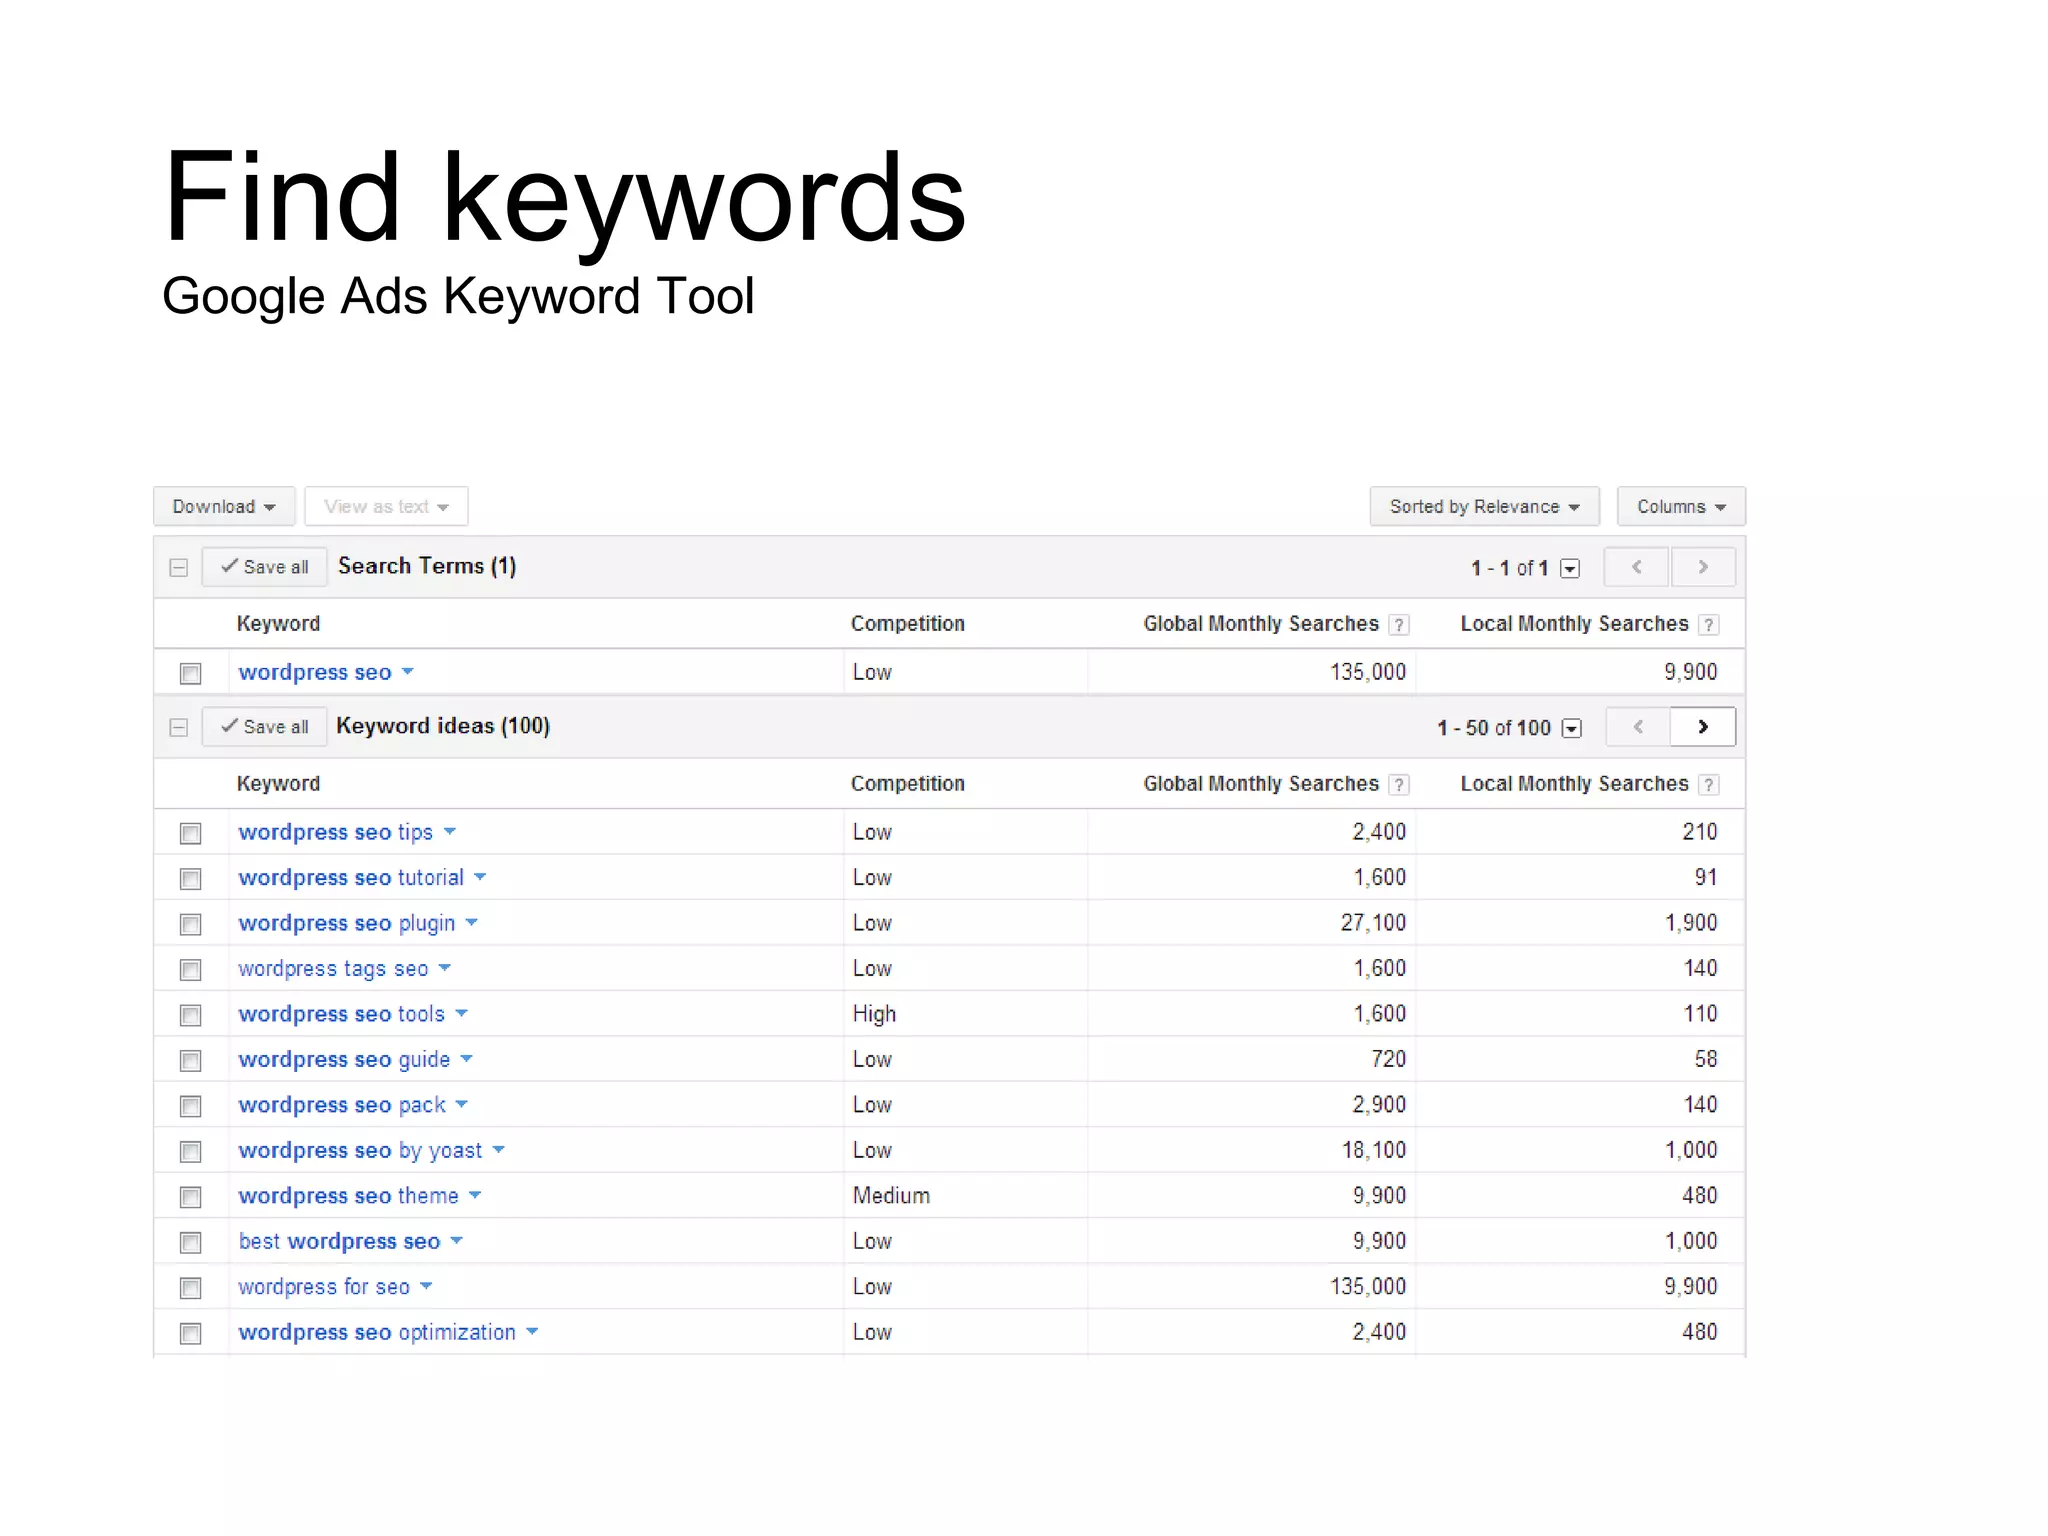
Task: Open the 1 - 1 of 1 page selector
Action: click(1570, 568)
